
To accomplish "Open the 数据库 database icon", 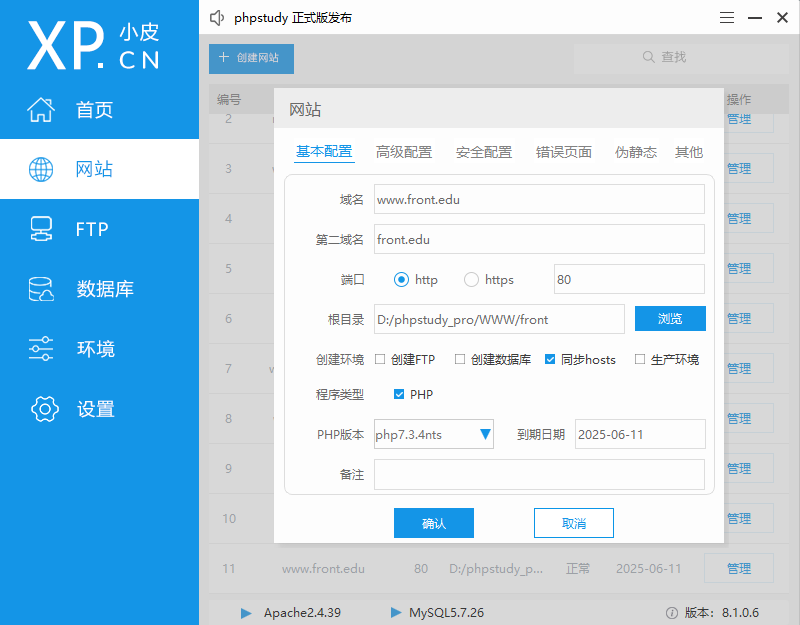I will (x=41, y=289).
